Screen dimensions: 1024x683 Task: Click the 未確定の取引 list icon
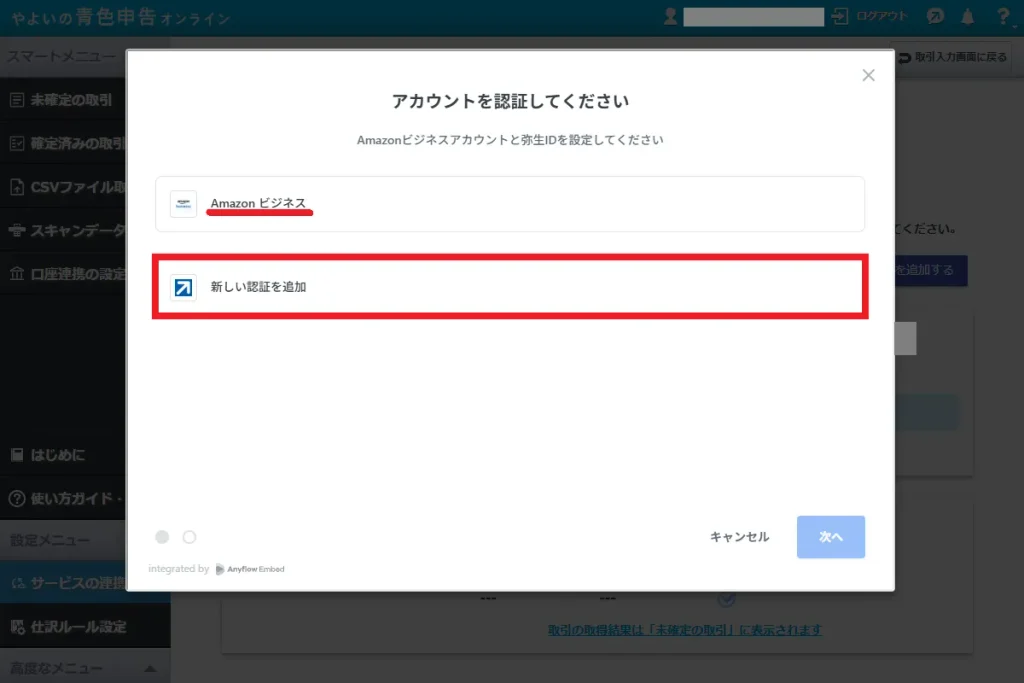coord(17,100)
